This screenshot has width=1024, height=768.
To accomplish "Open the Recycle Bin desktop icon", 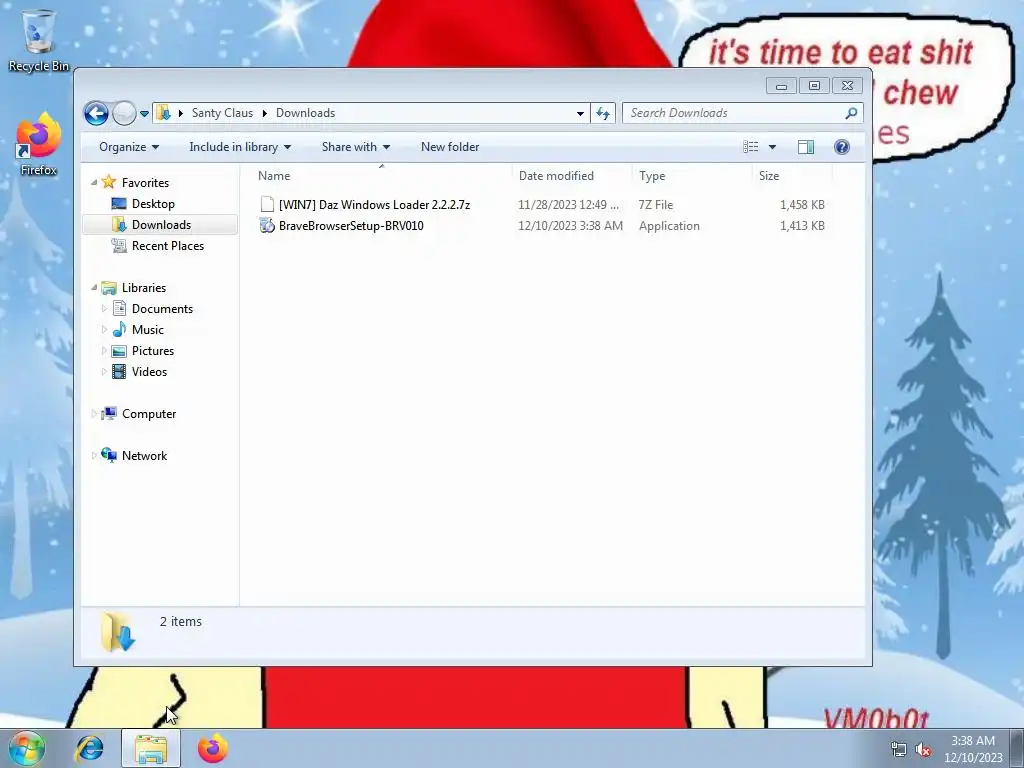I will [x=39, y=39].
